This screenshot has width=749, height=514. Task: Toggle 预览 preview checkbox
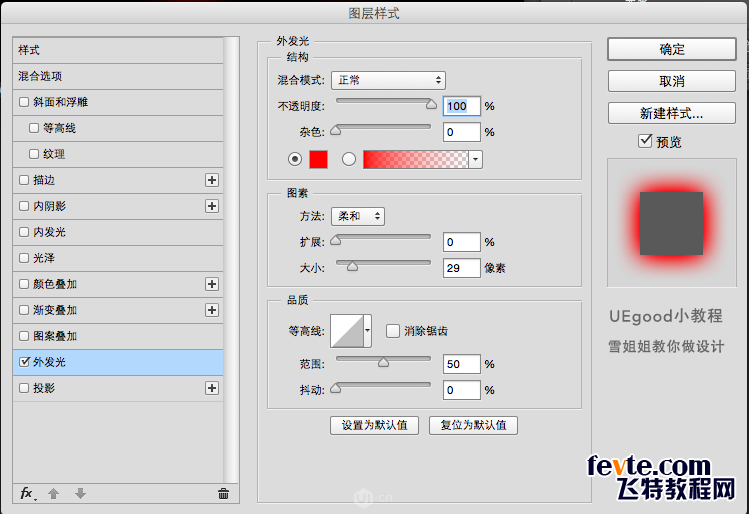coord(645,141)
